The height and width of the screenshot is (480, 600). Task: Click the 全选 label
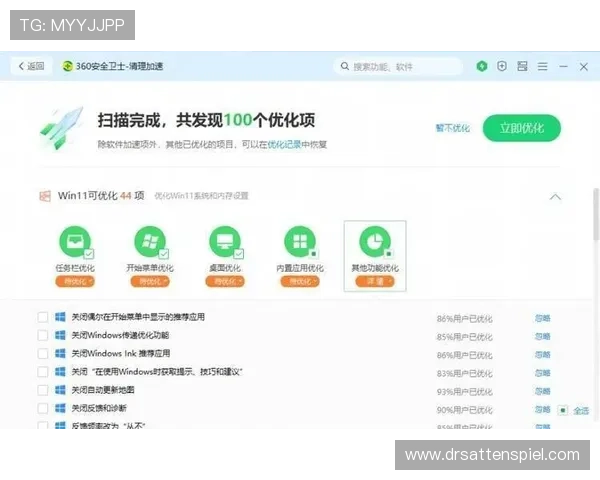(581, 411)
